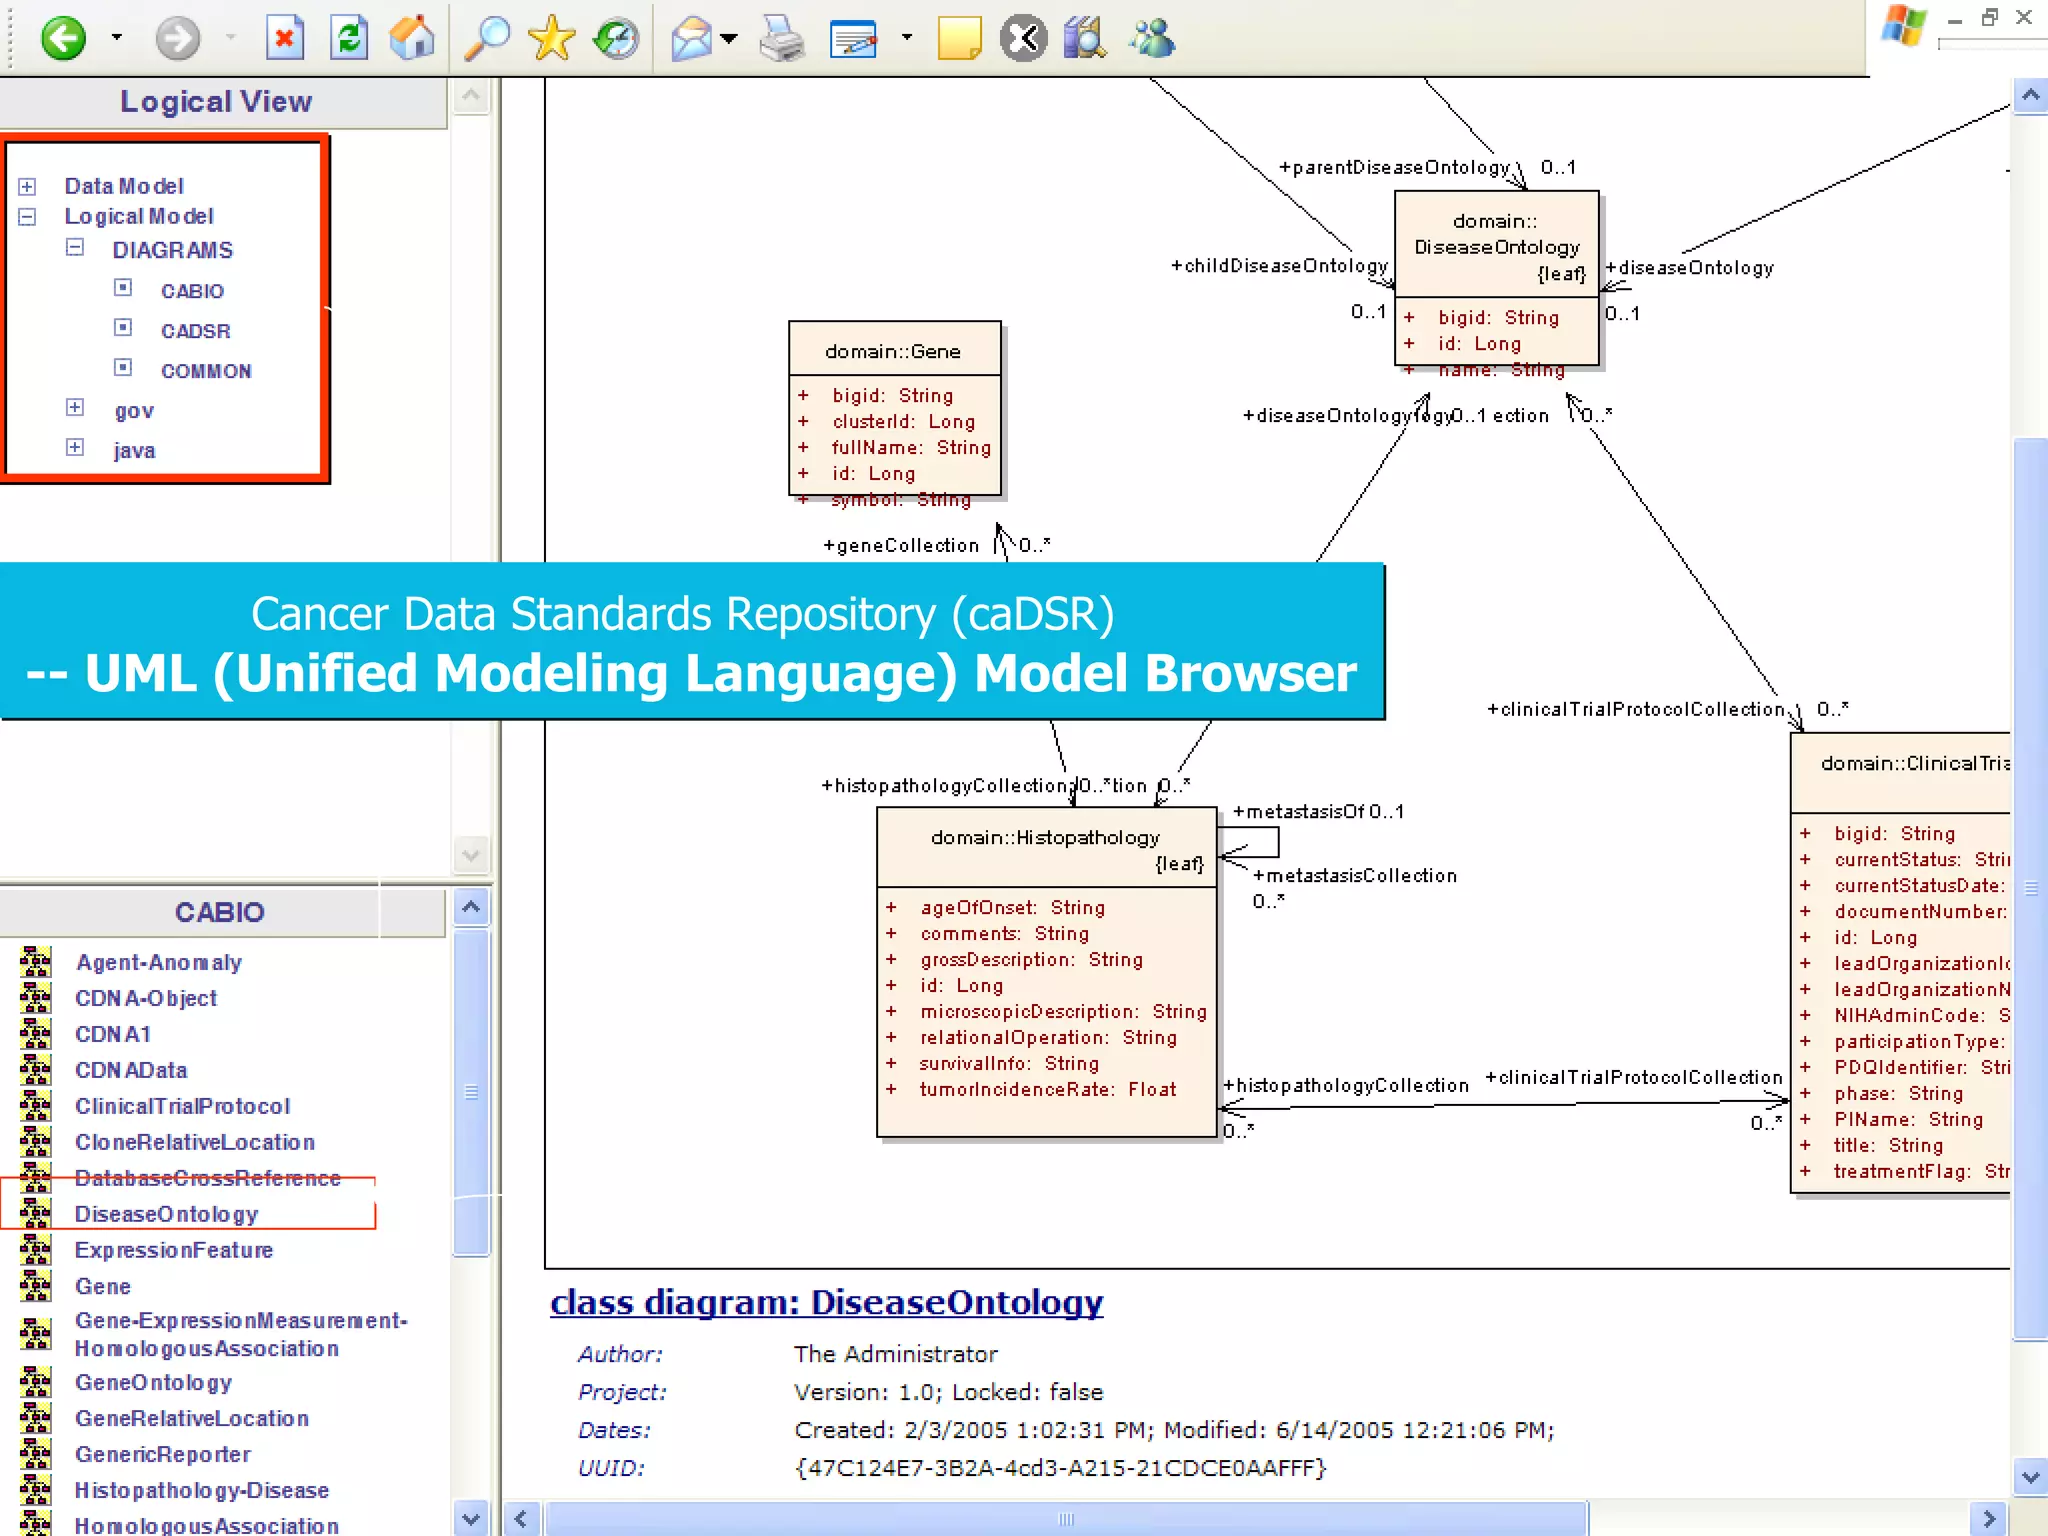Click the Print icon
Viewport: 2048px width, 1536px height.
782,38
